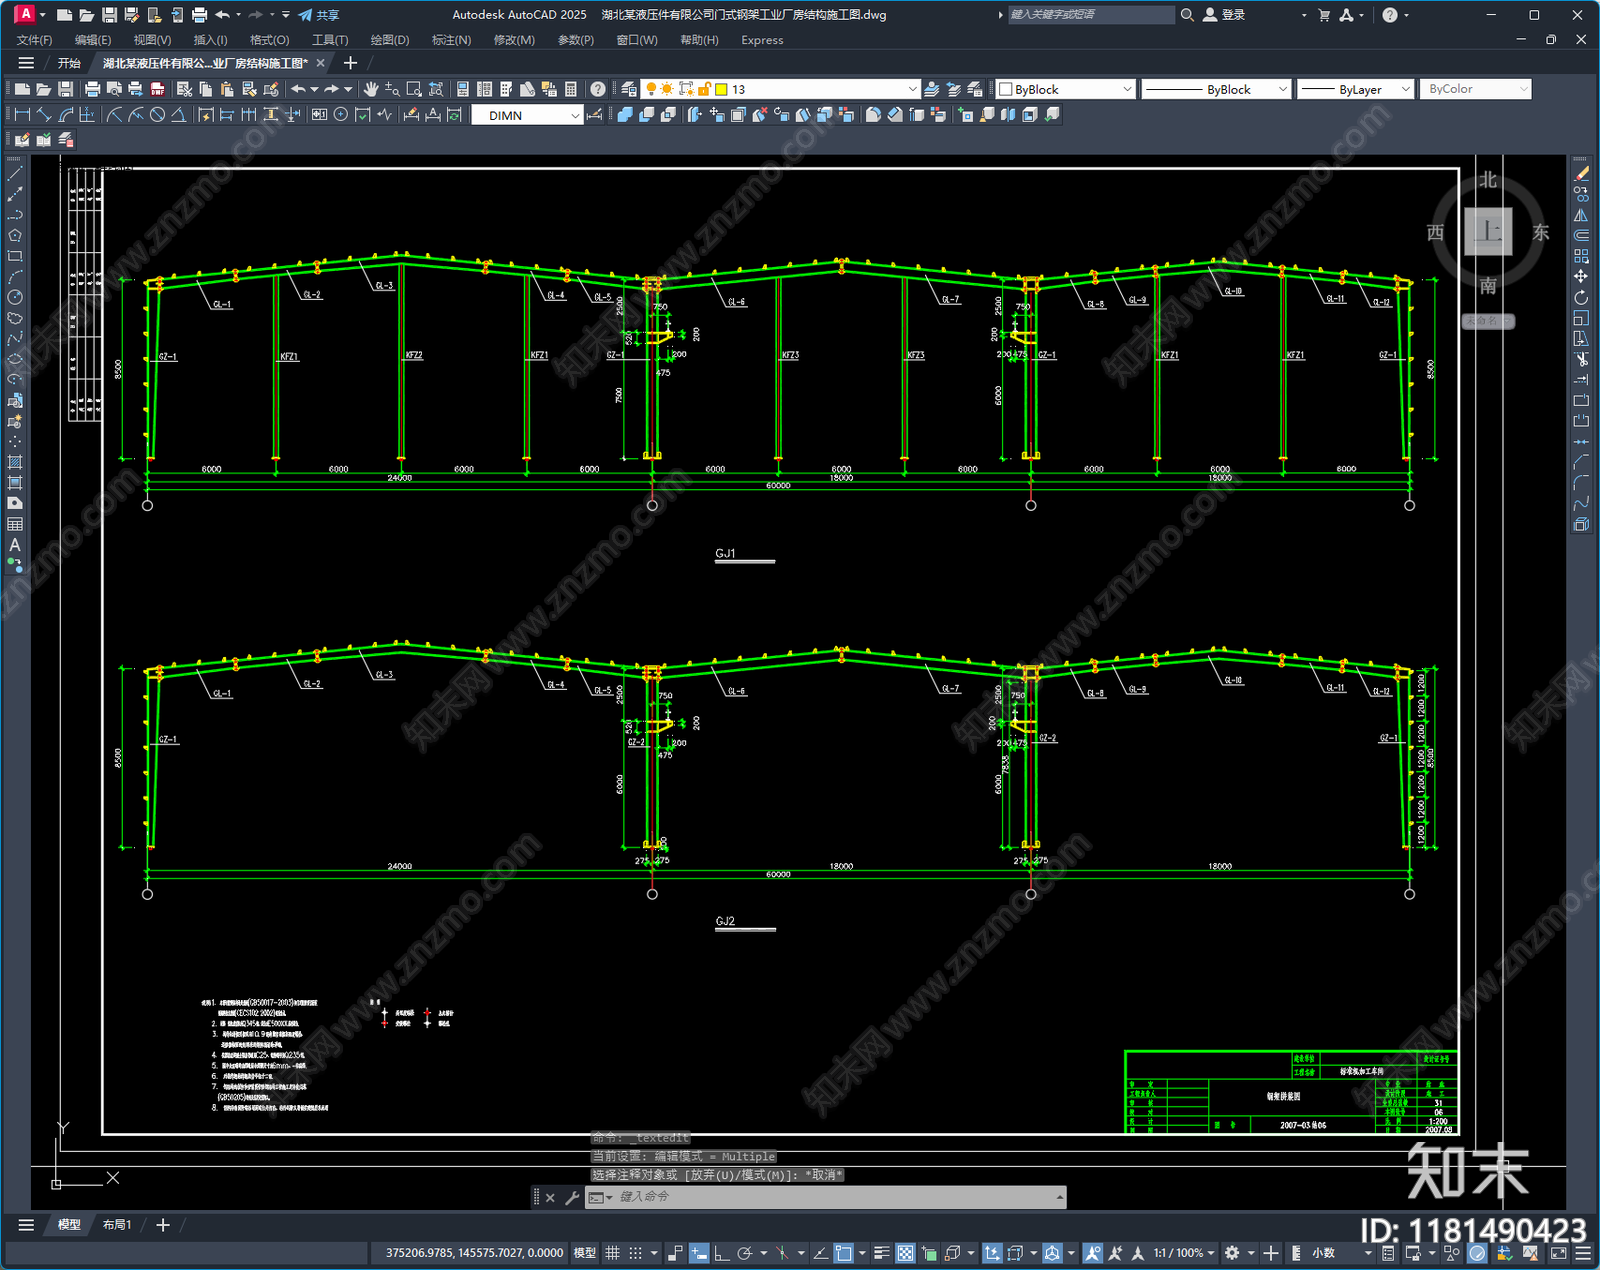Click the new drawing tab plus button
The width and height of the screenshot is (1600, 1270).
point(350,63)
